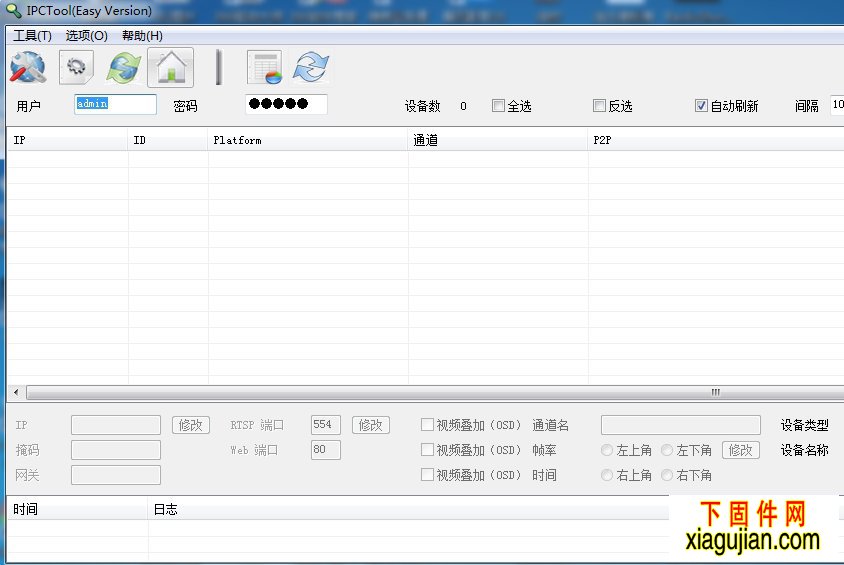Viewport: 844px width, 565px height.
Task: Click the home house icon
Action: [171, 68]
